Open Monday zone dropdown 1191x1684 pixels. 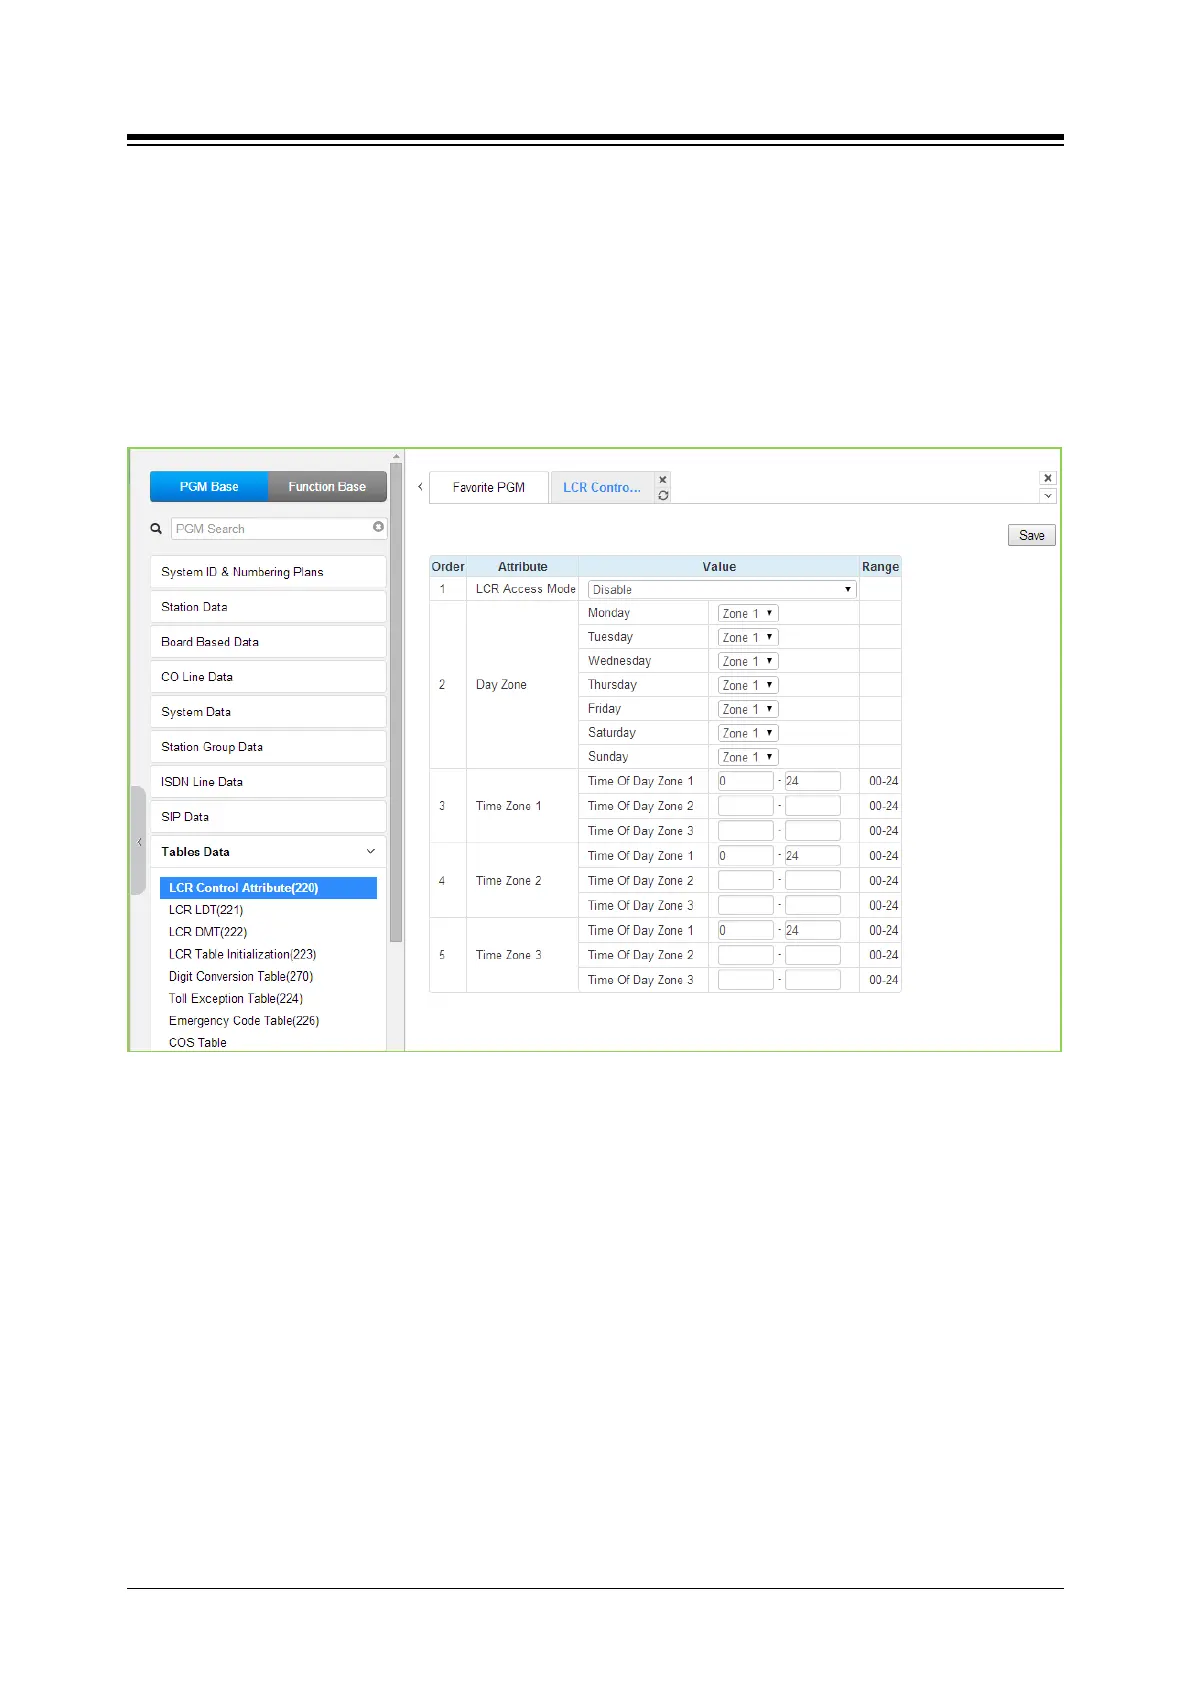[748, 613]
